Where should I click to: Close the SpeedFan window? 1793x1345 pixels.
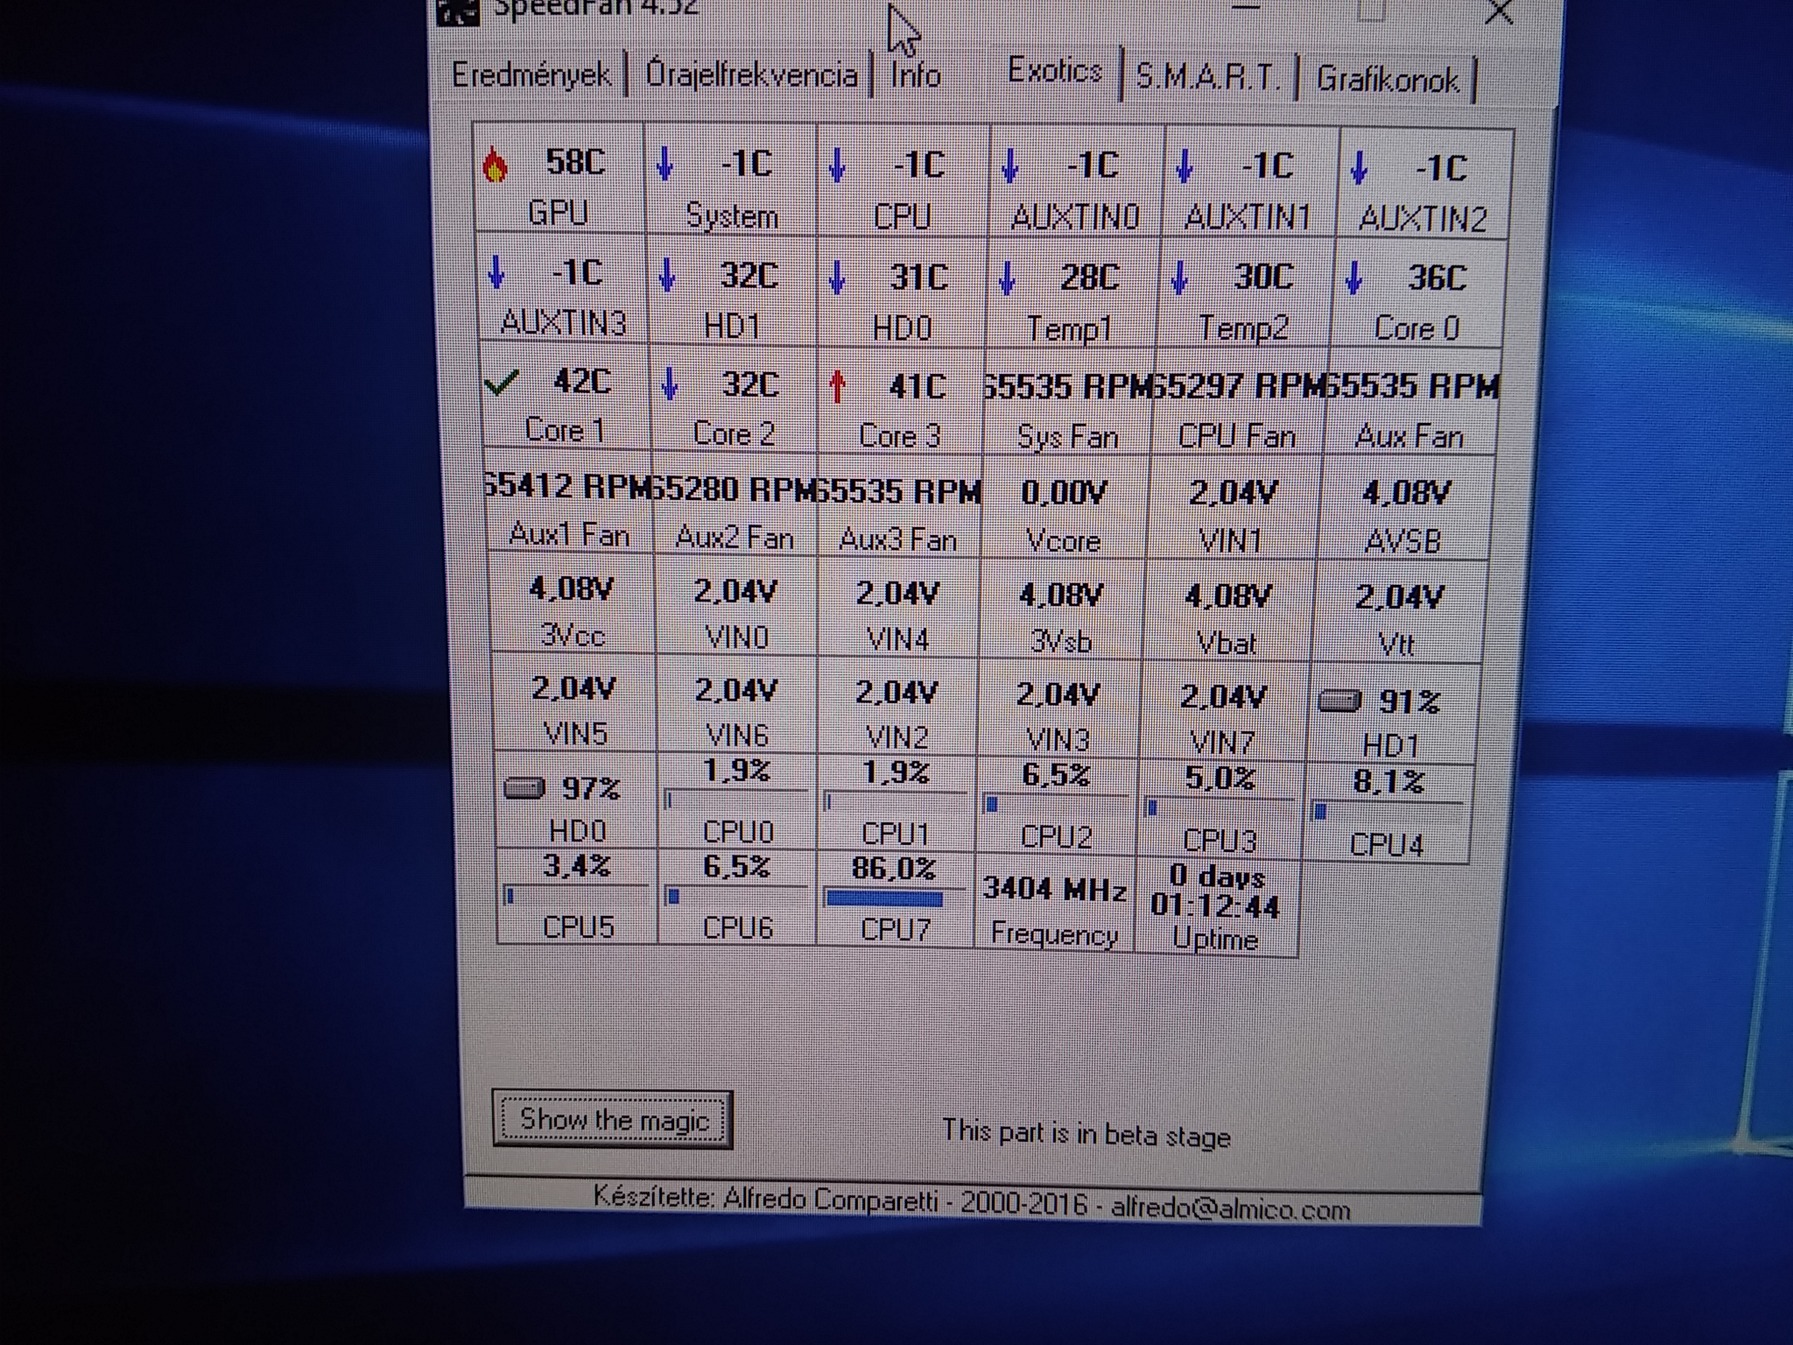pos(1499,13)
